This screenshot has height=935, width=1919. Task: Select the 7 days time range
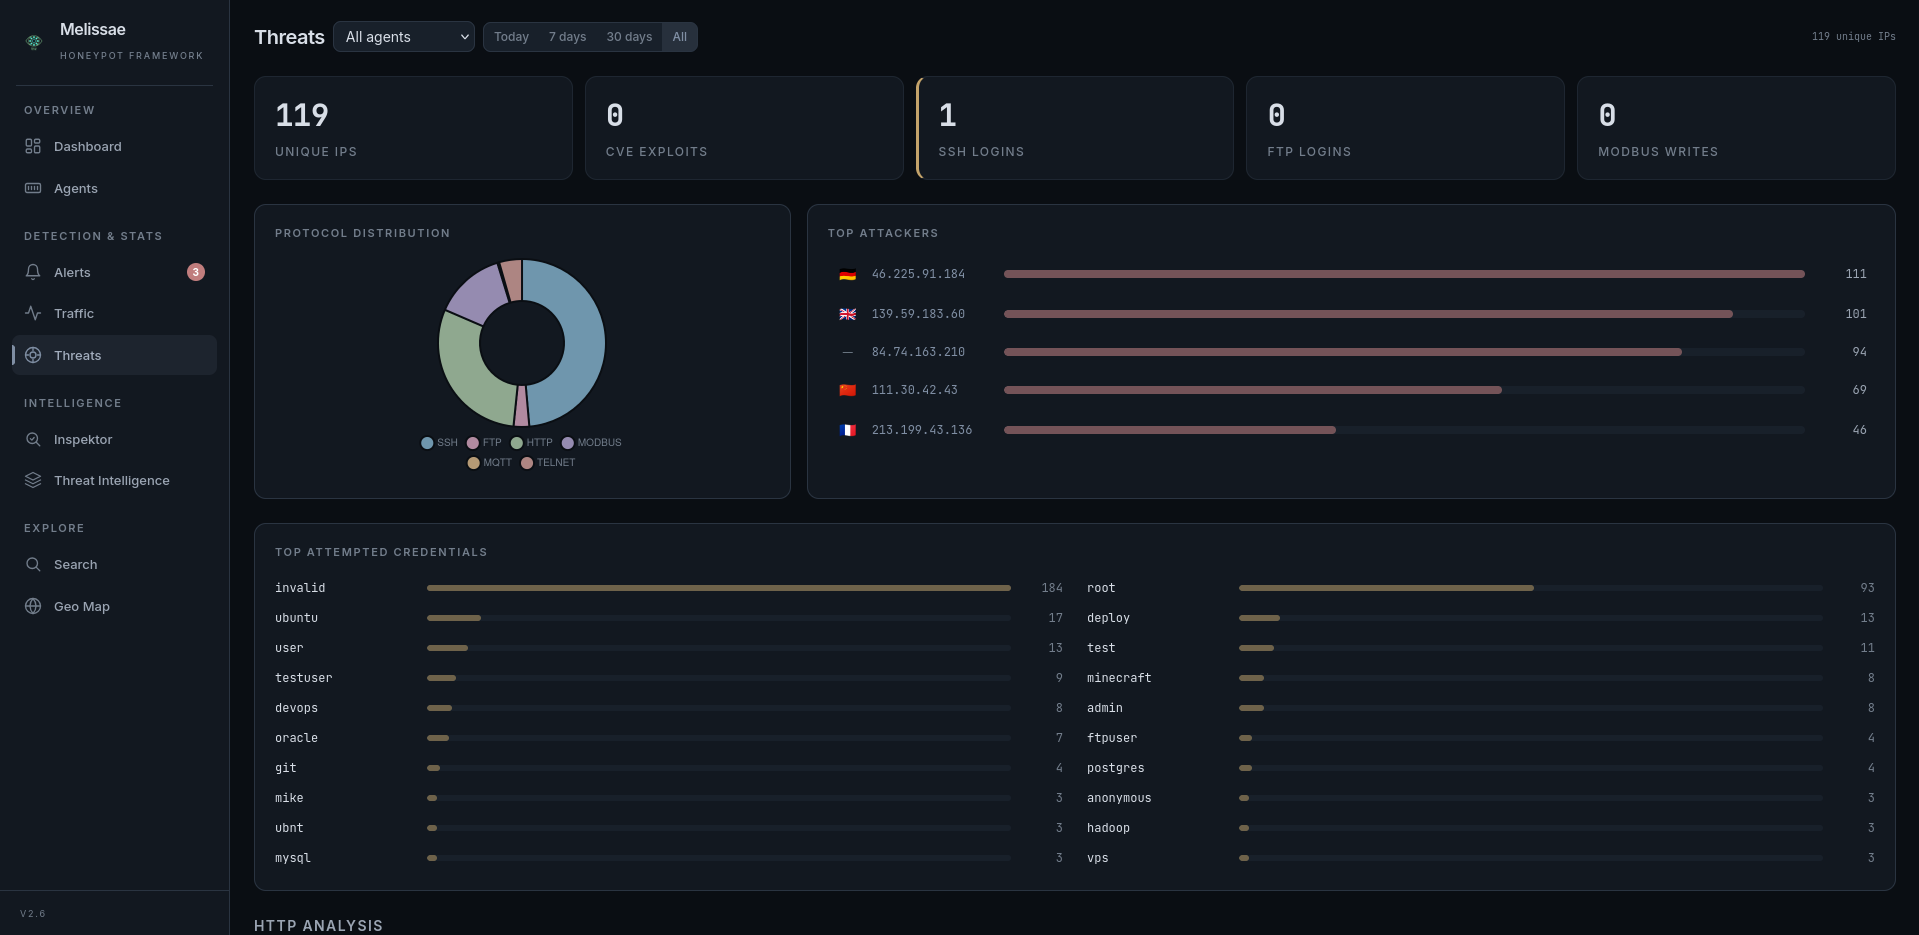(x=567, y=37)
